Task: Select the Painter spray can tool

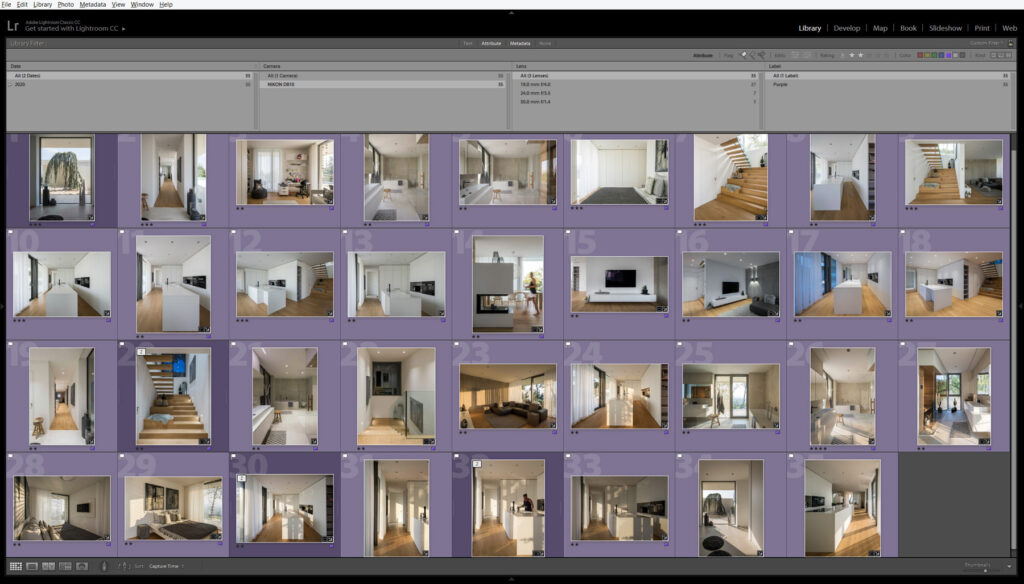Action: [104, 566]
